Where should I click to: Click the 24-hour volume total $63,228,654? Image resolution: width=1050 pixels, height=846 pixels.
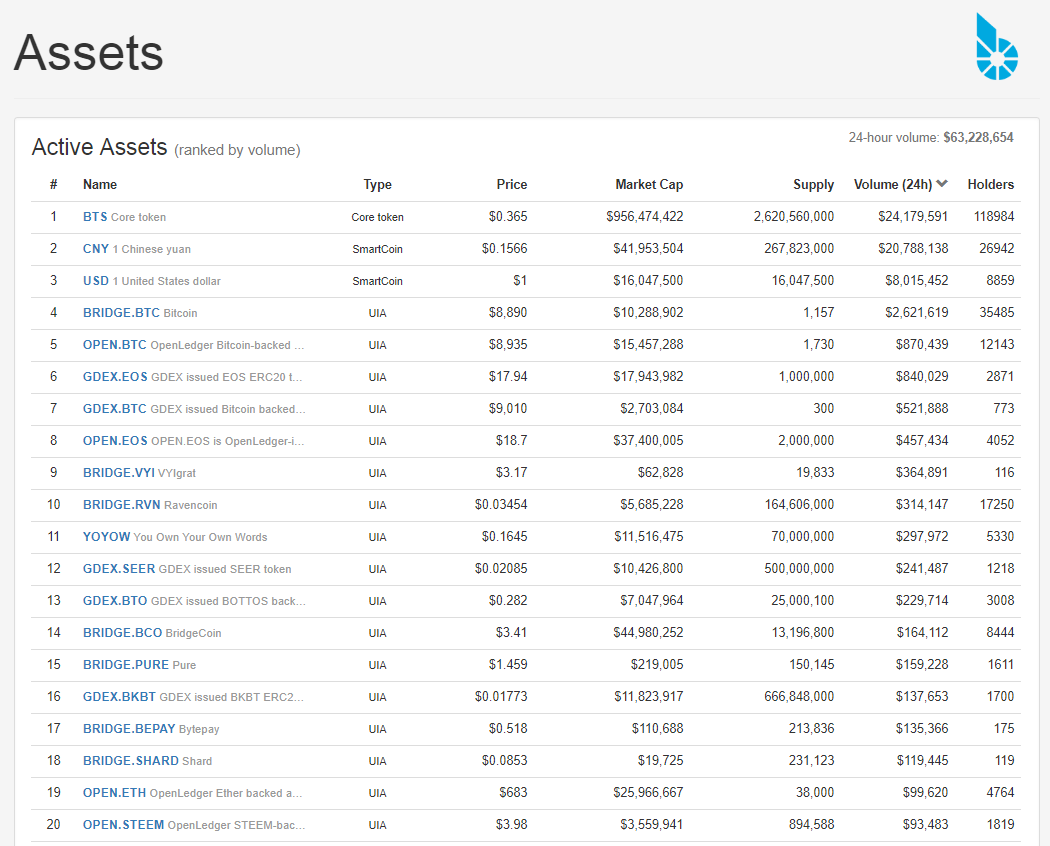point(978,137)
